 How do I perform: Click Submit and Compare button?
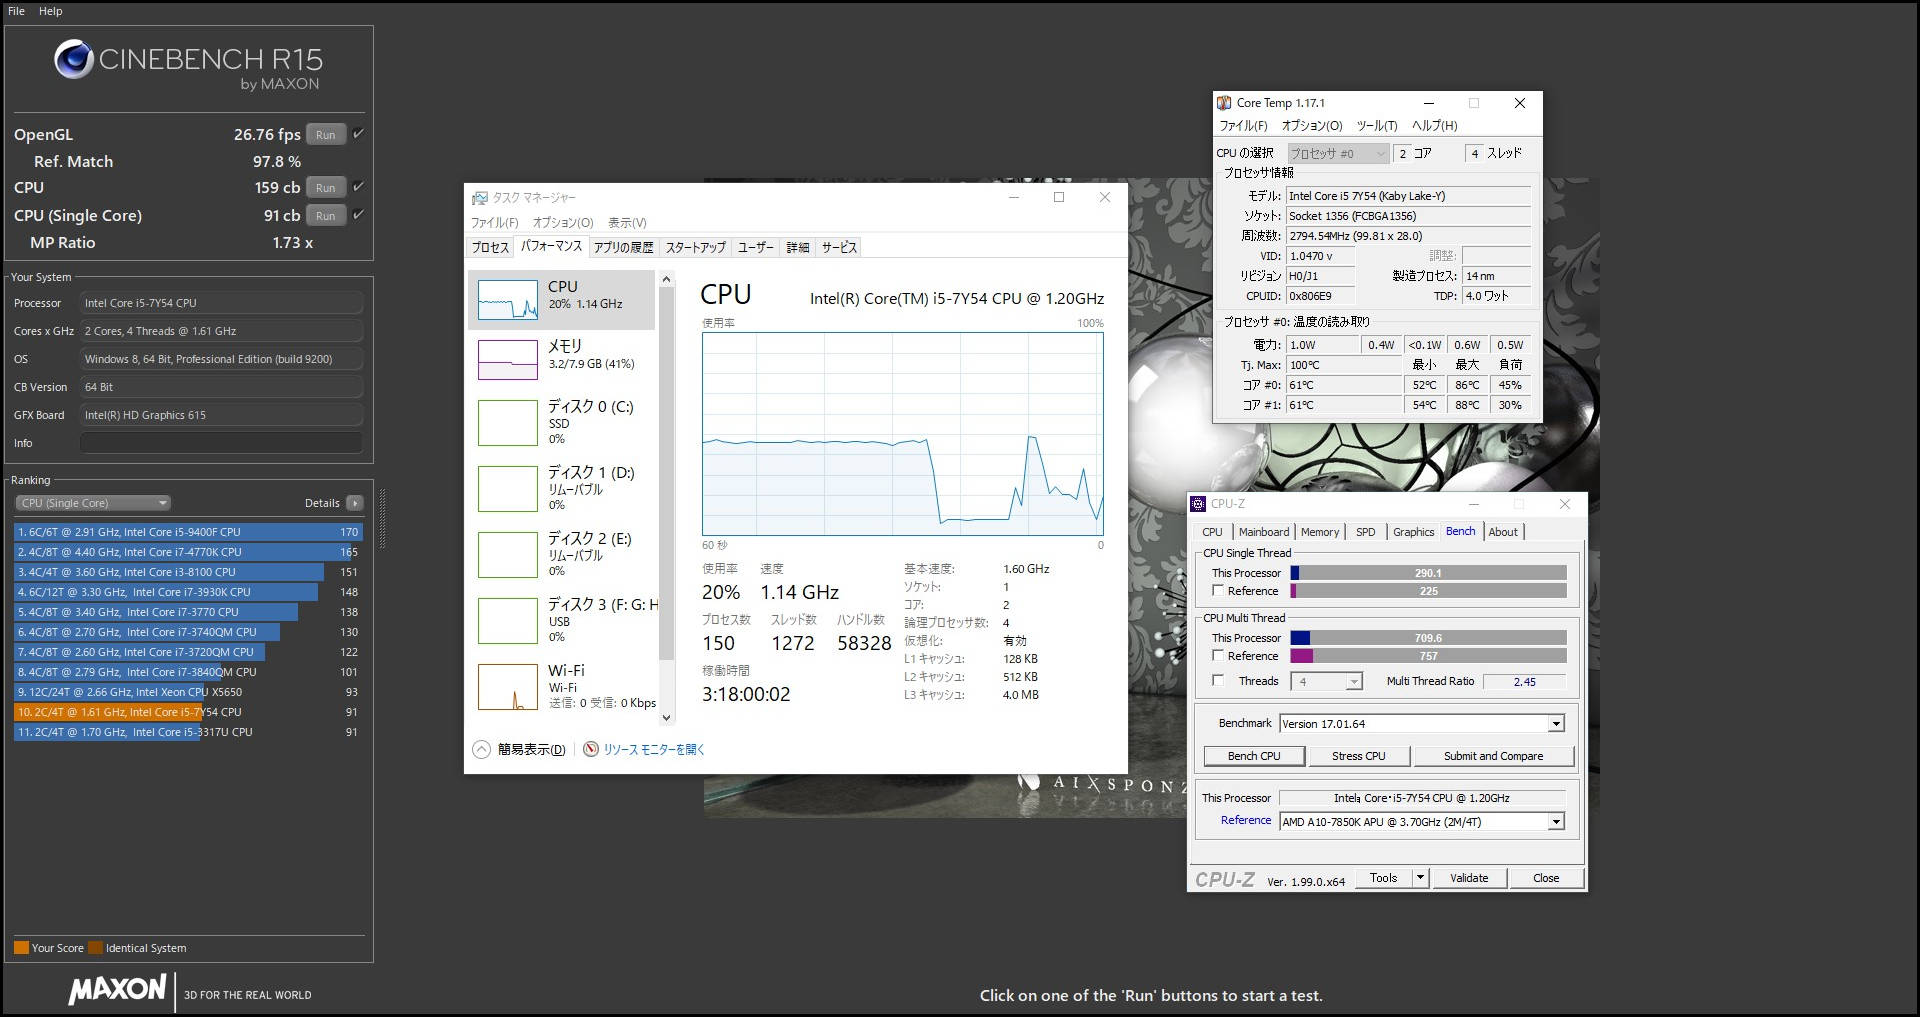point(1493,756)
